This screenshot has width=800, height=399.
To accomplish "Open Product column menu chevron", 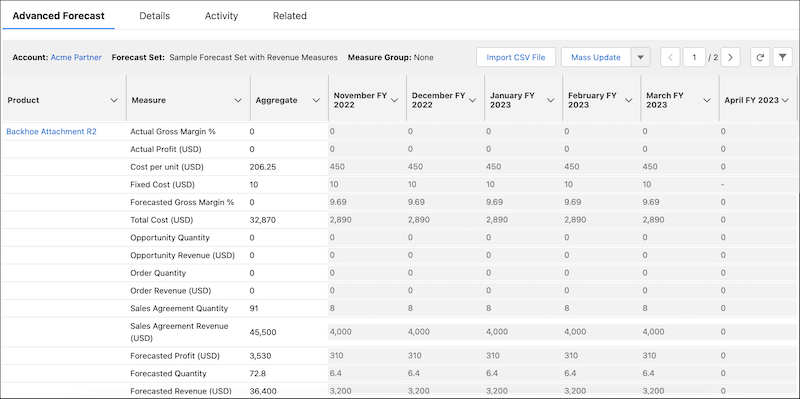I will (114, 101).
